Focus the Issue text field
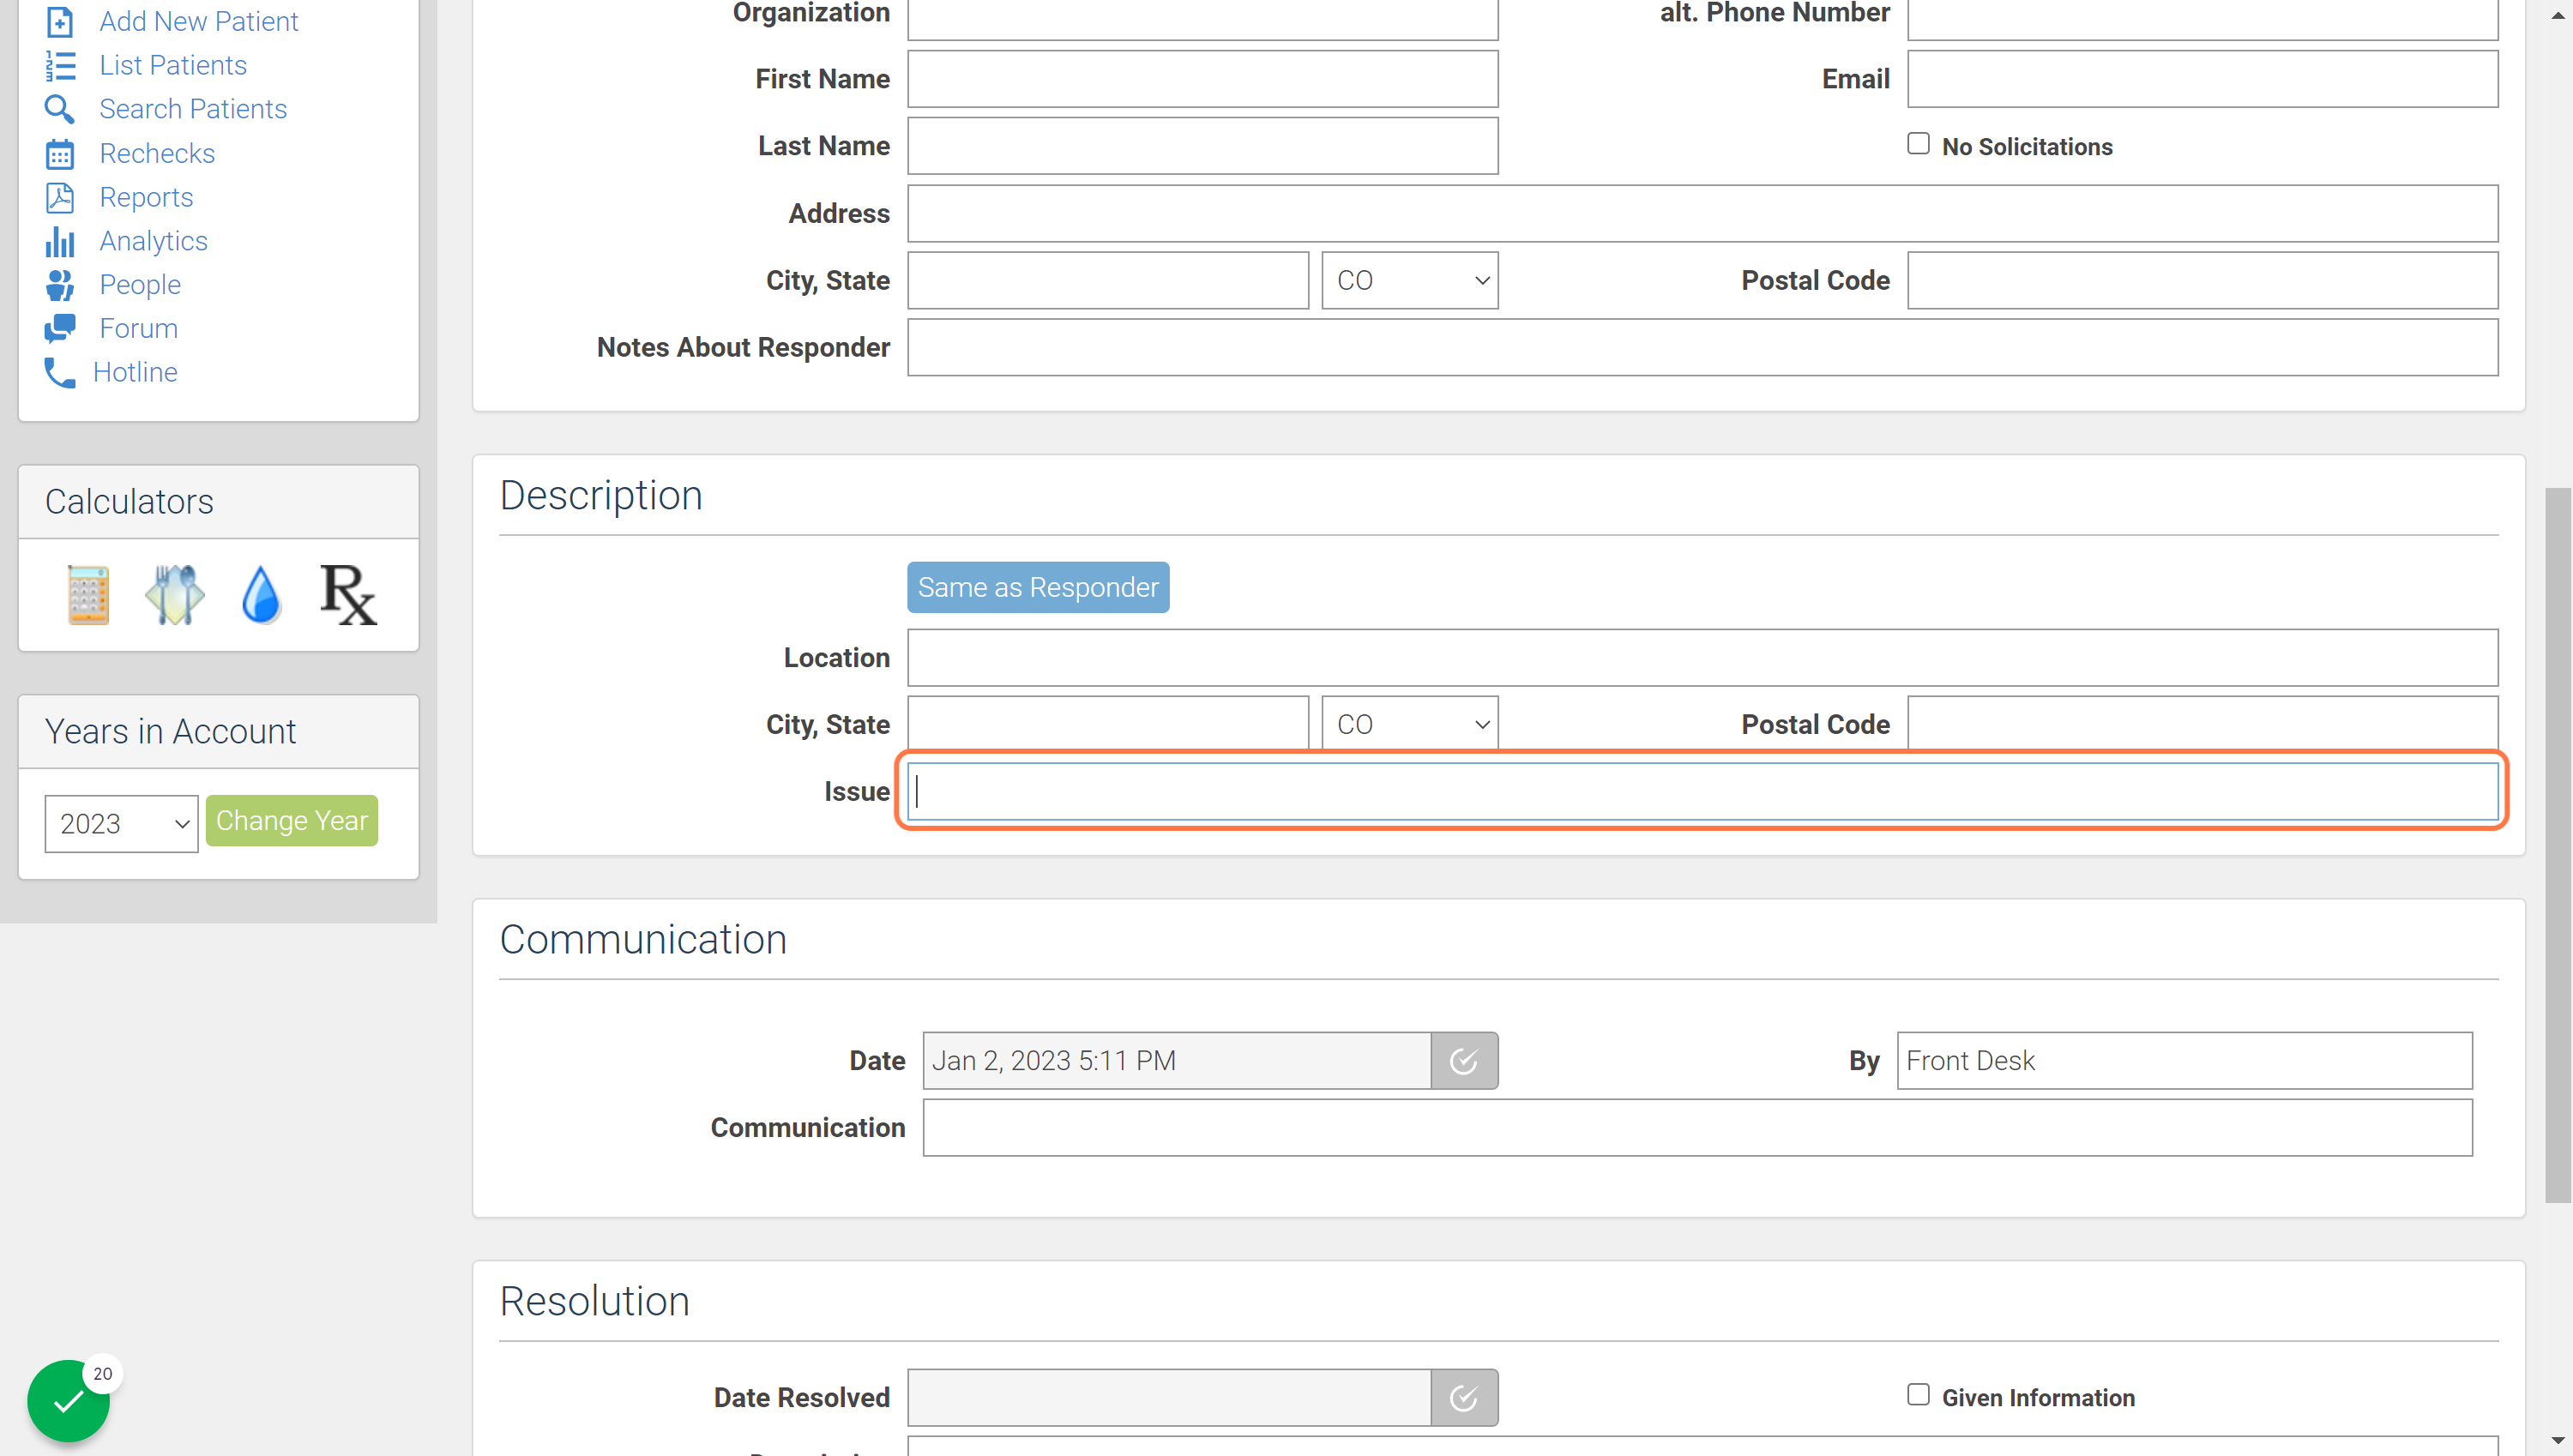The height and width of the screenshot is (1456, 2573). click(1702, 791)
